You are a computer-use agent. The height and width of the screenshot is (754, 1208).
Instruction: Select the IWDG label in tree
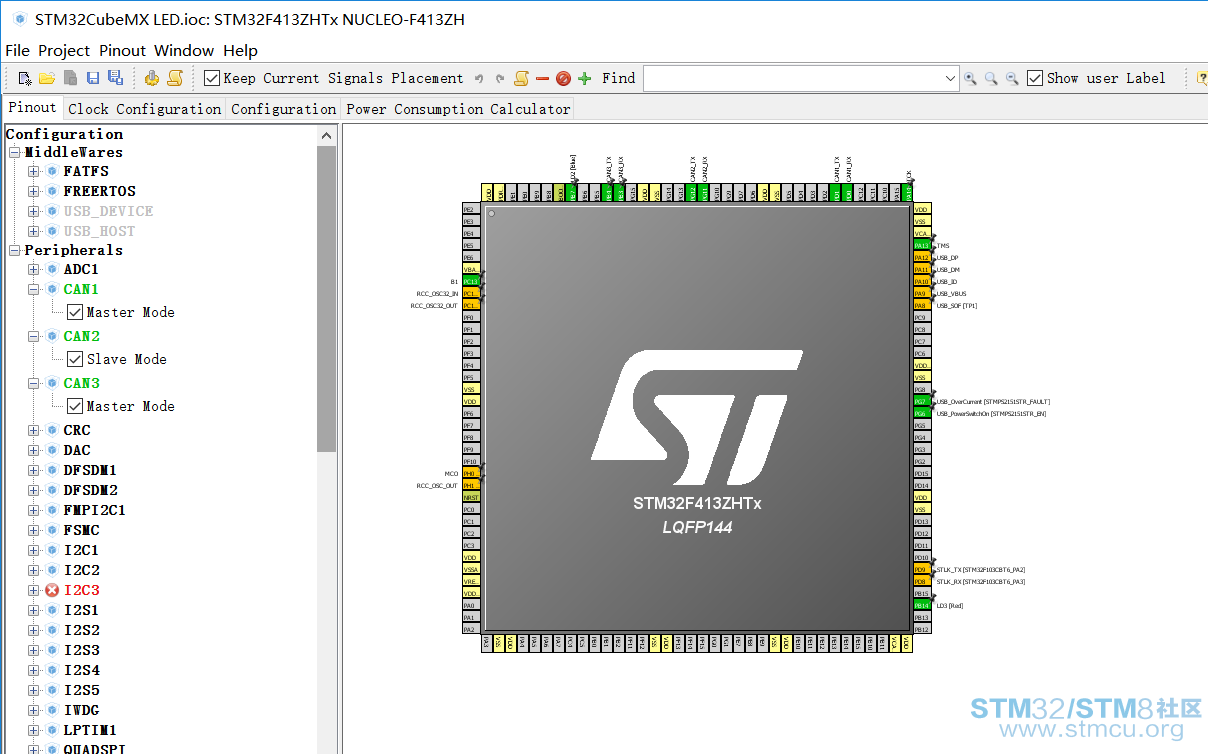tap(81, 710)
